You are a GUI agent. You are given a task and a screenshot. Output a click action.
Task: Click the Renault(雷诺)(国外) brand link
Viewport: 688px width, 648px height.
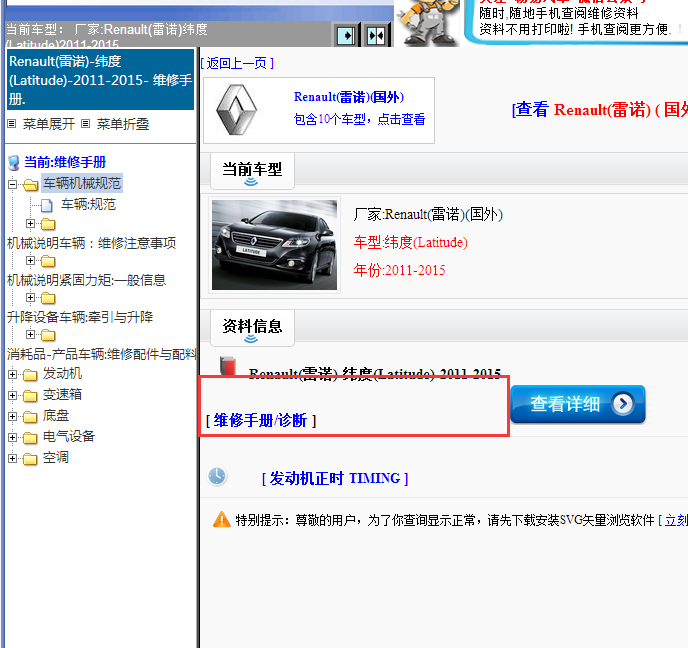pyautogui.click(x=349, y=97)
